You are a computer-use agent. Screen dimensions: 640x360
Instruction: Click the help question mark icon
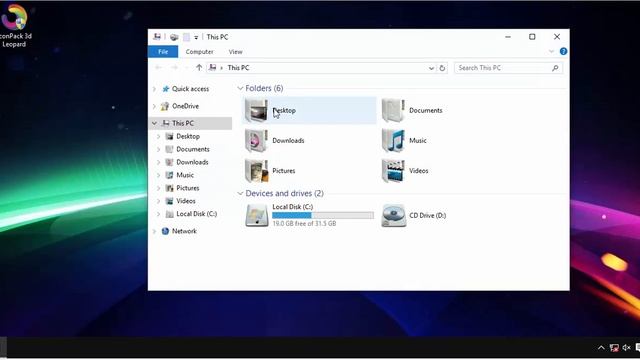pos(563,51)
